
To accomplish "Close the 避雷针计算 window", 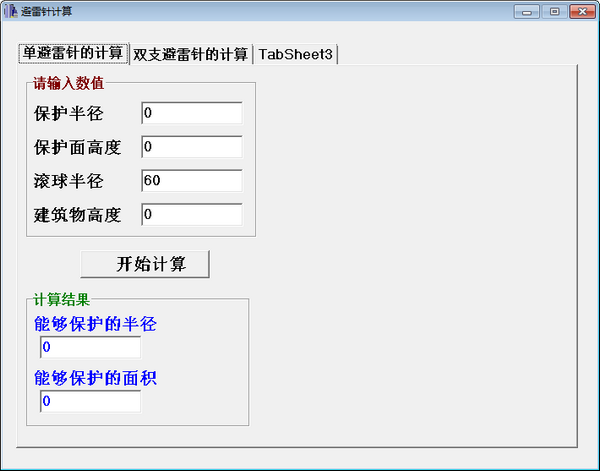I will click(582, 12).
